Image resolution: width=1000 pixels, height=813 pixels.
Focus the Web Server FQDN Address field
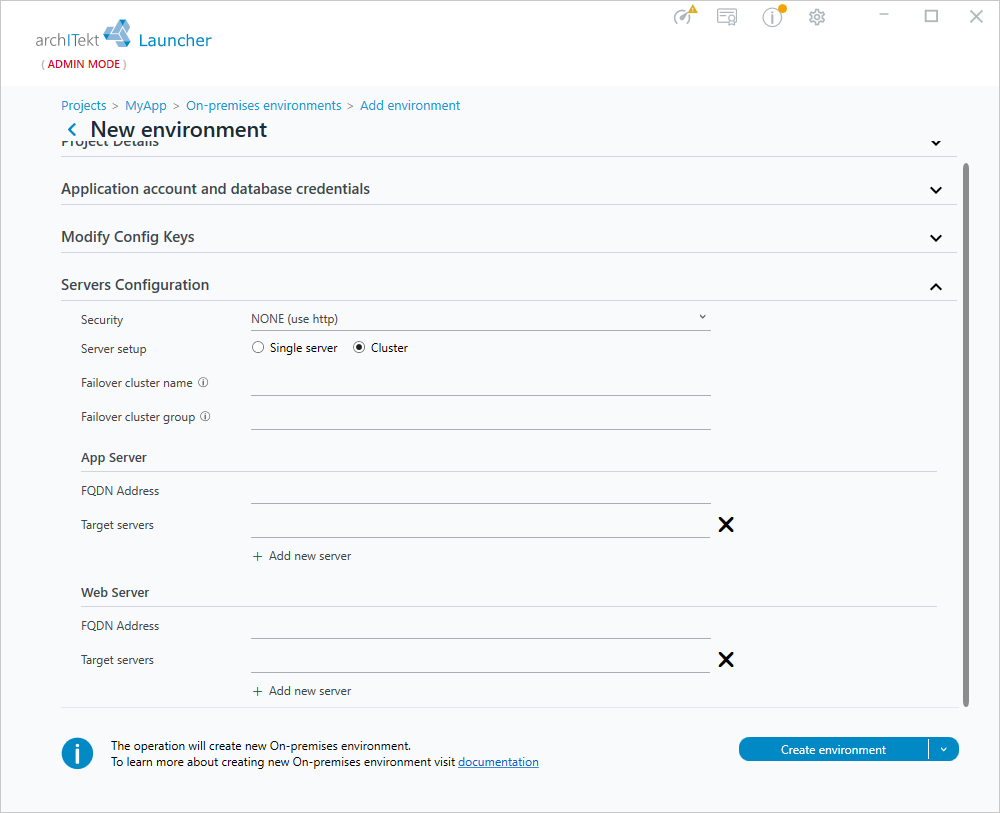pos(480,627)
